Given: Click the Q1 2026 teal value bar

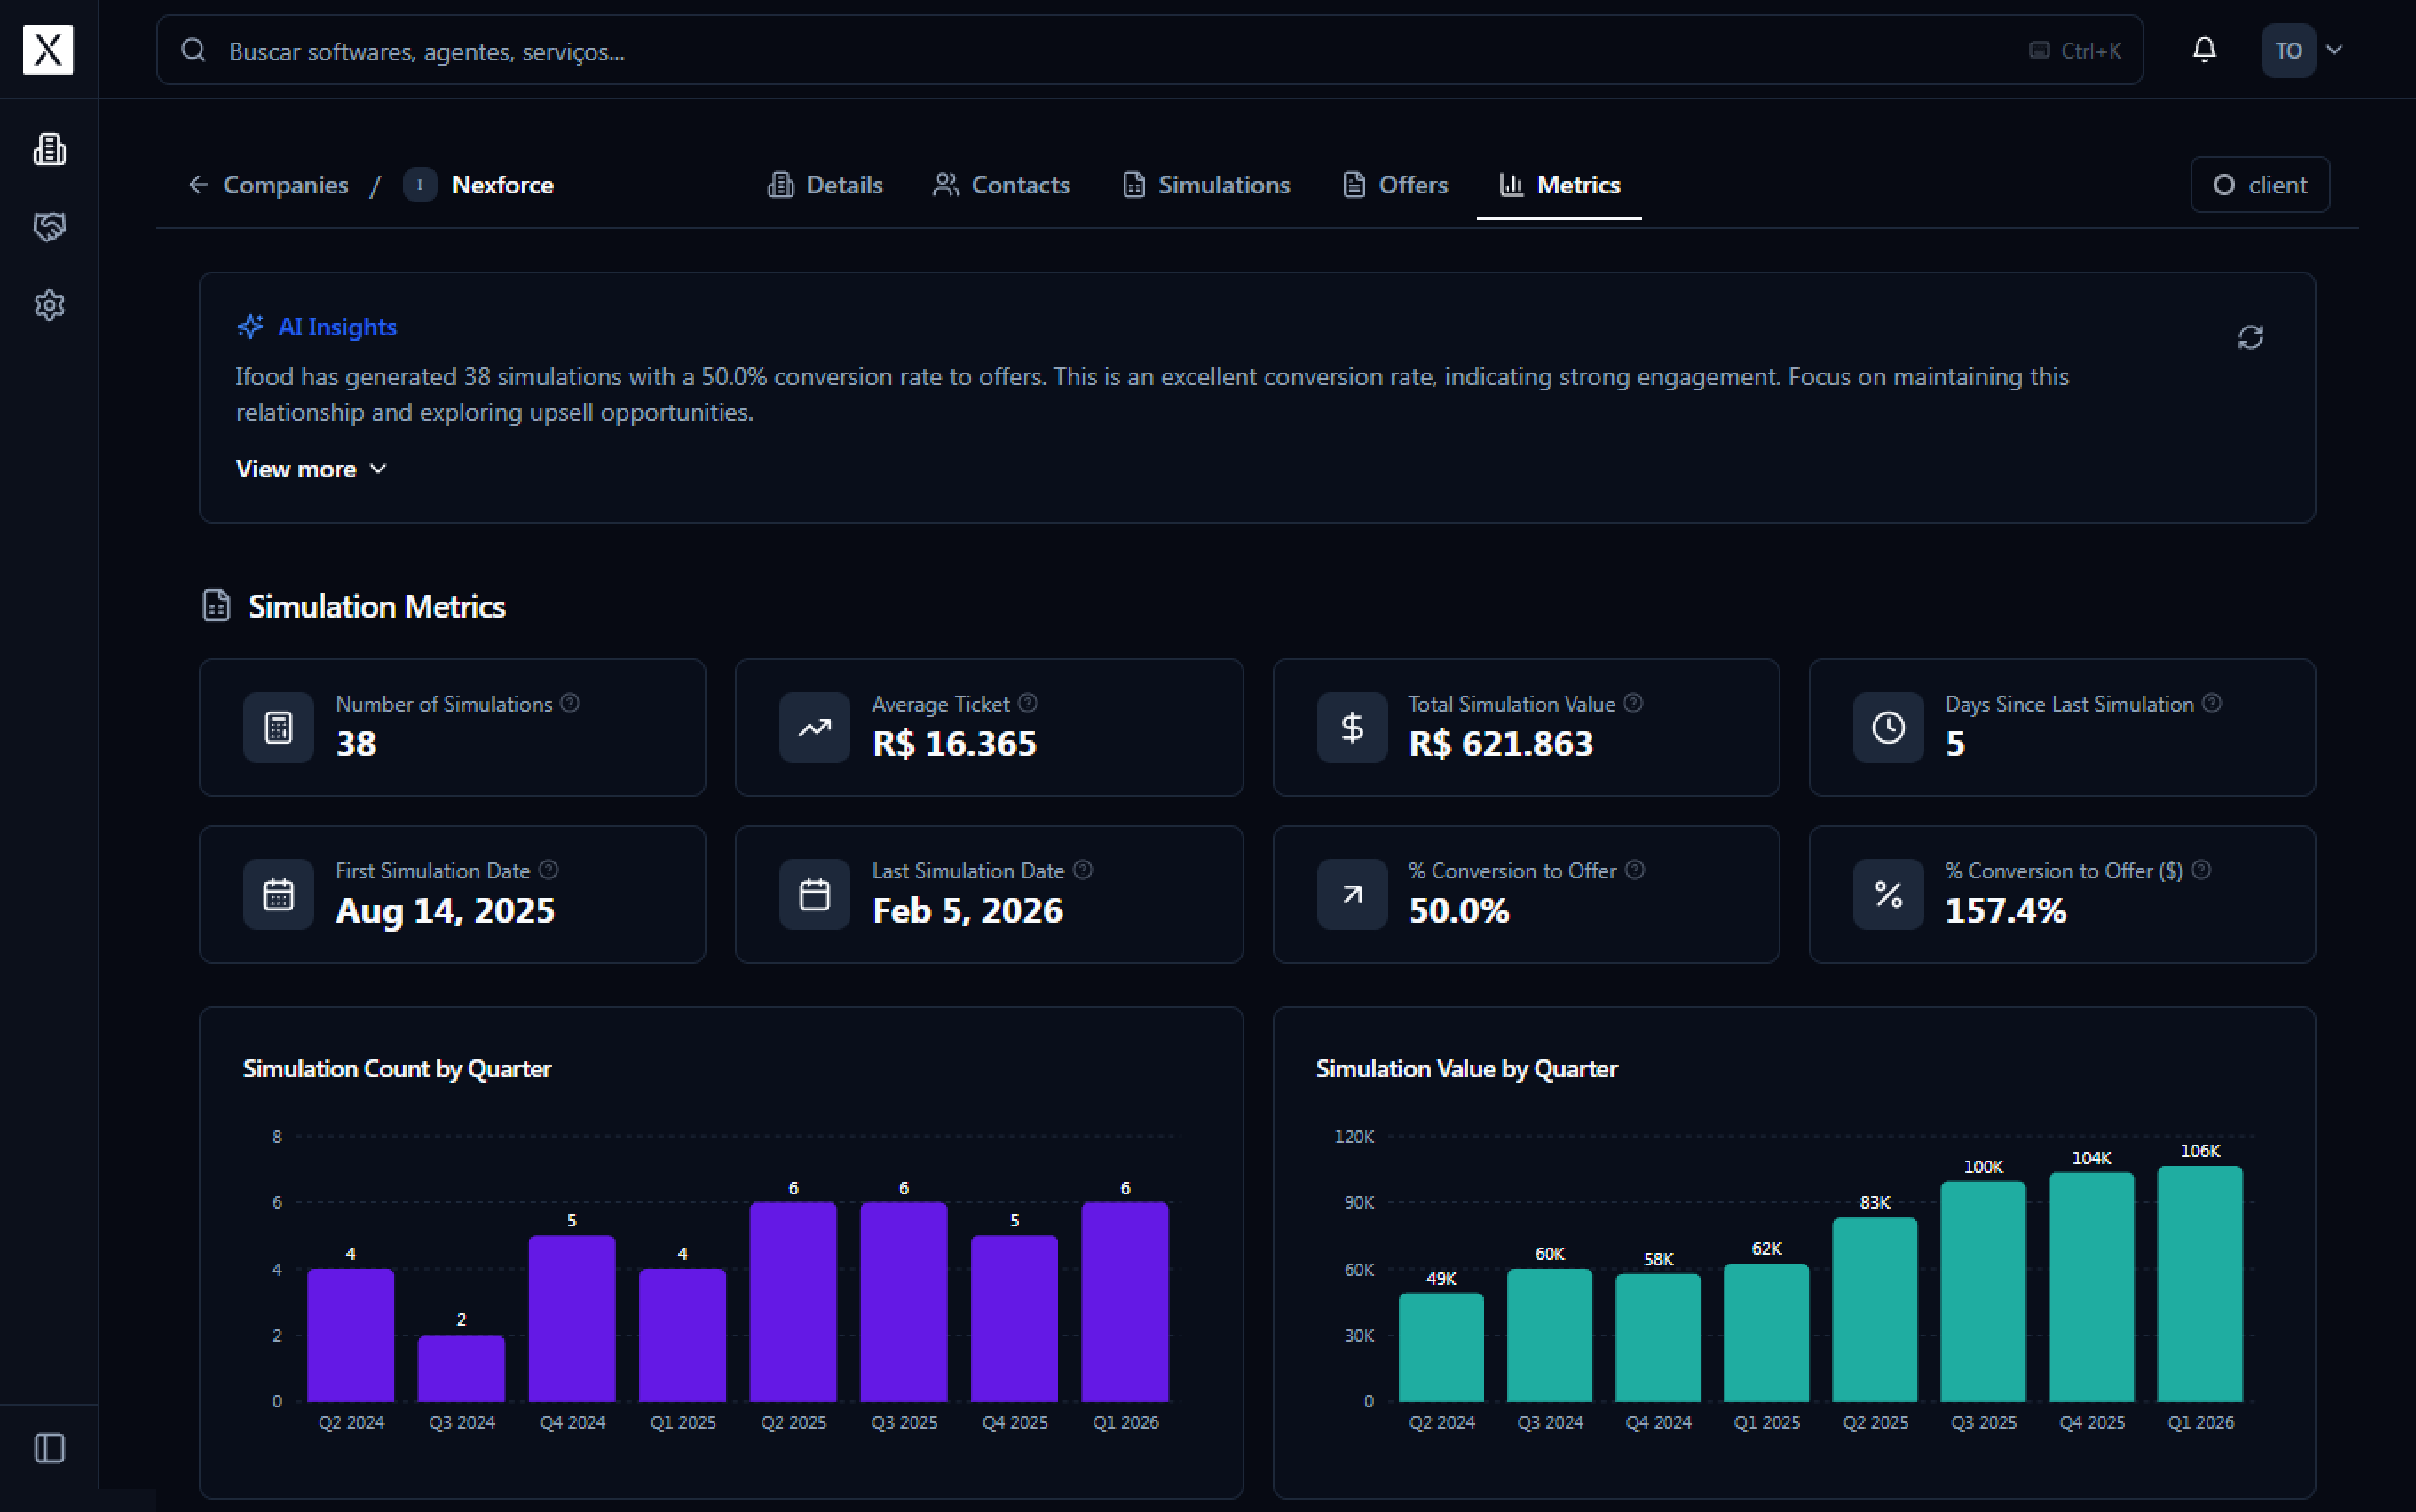Looking at the screenshot, I should coord(2200,1285).
